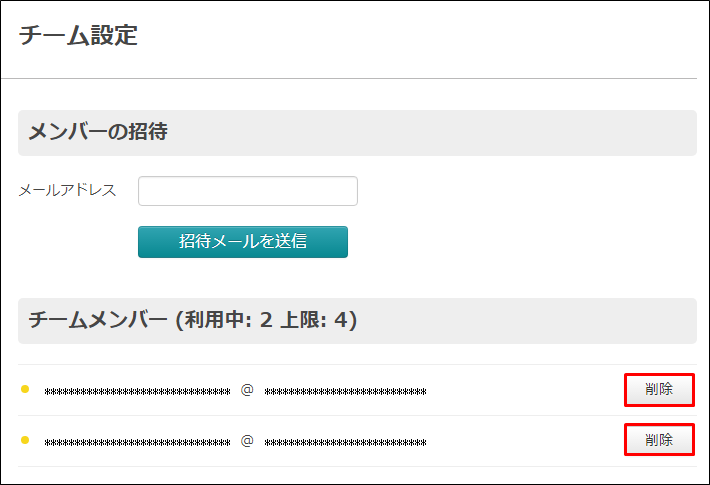Select the second member's masked username
Viewport: 710px width, 485px height.
click(138, 442)
